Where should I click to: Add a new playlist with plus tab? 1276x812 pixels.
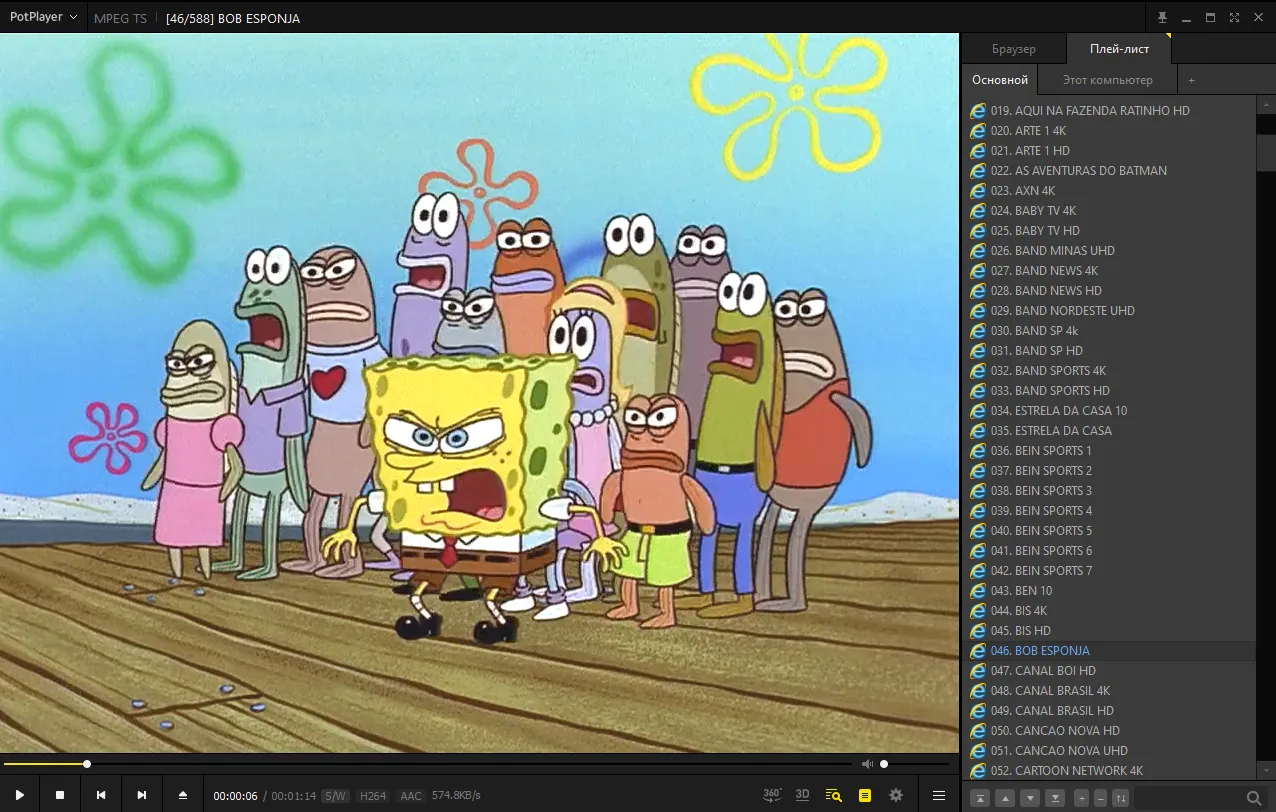[1191, 80]
